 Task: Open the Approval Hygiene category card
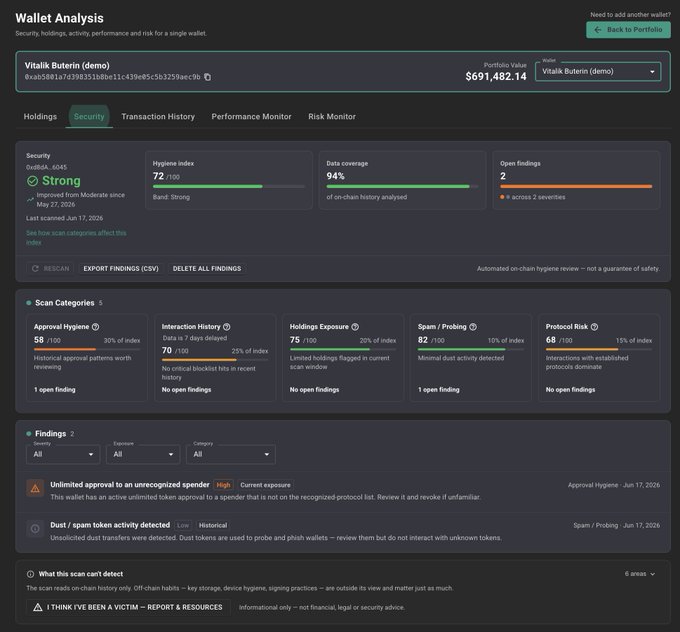(x=87, y=358)
